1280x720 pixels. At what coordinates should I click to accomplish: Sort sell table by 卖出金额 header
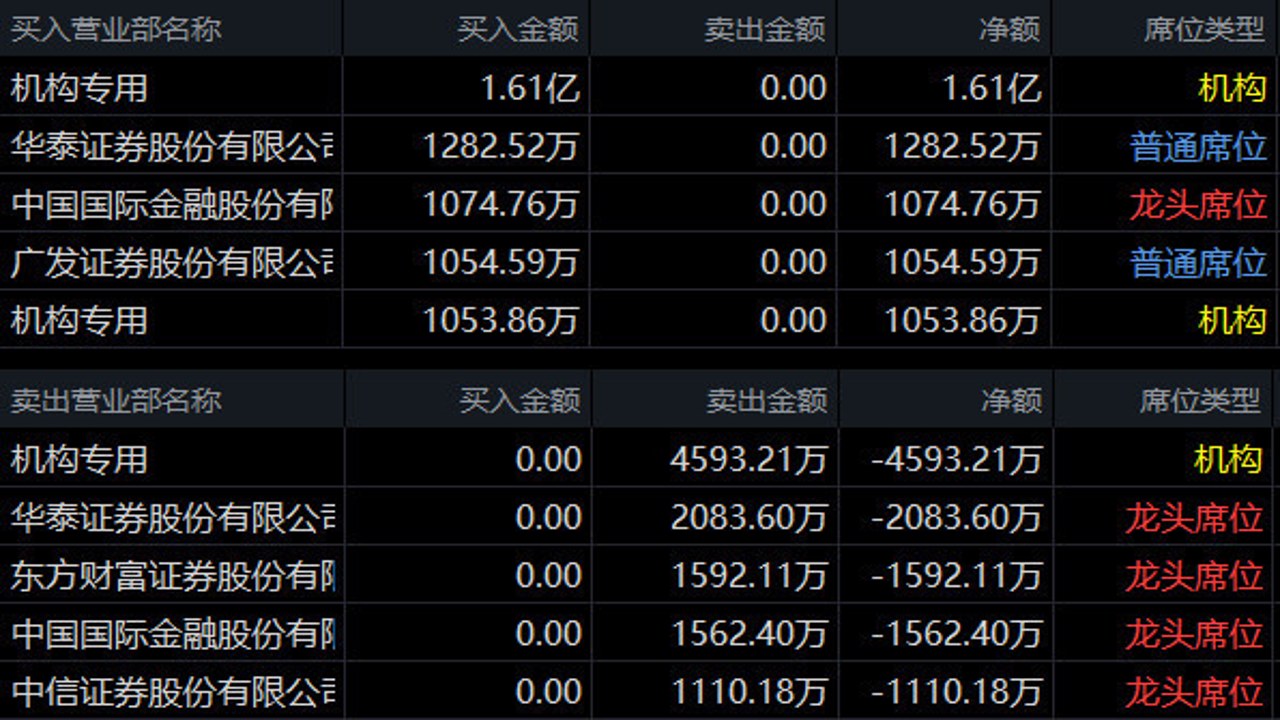pyautogui.click(x=767, y=401)
